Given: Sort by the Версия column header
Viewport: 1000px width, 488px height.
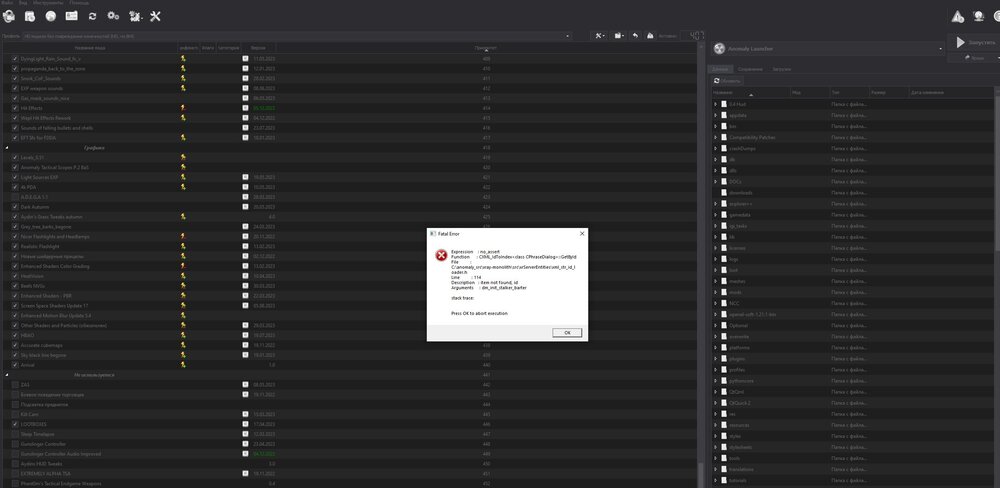Looking at the screenshot, I should point(258,48).
